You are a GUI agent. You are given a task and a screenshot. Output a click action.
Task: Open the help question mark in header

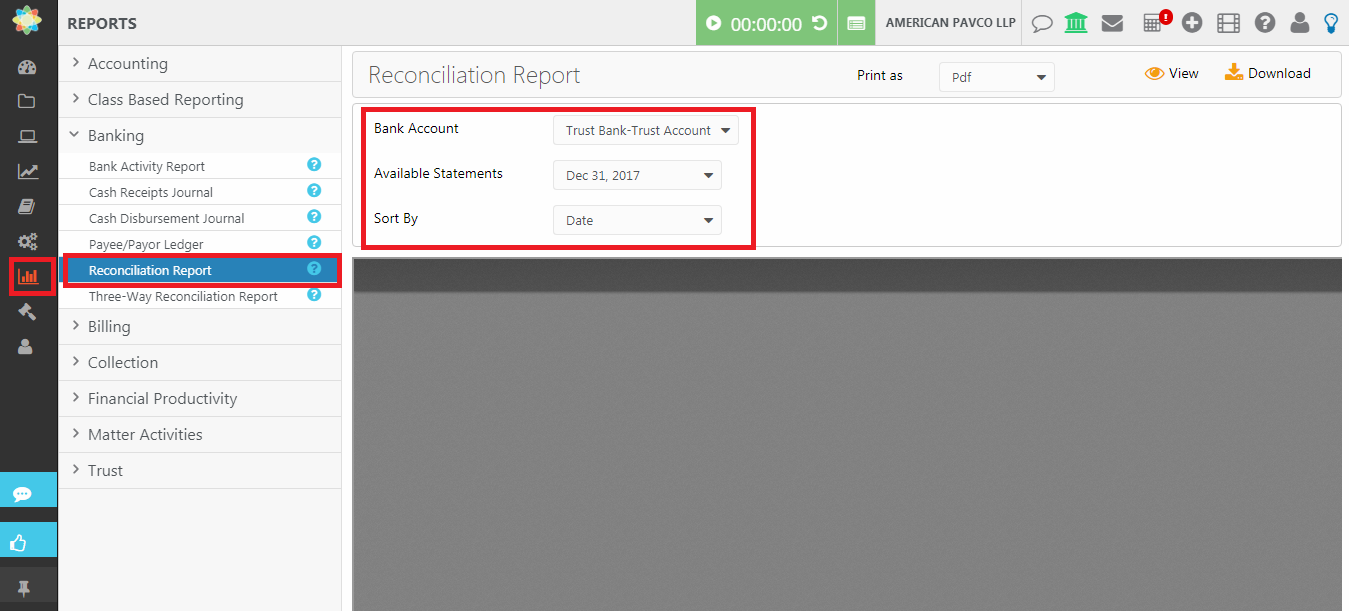[1265, 23]
